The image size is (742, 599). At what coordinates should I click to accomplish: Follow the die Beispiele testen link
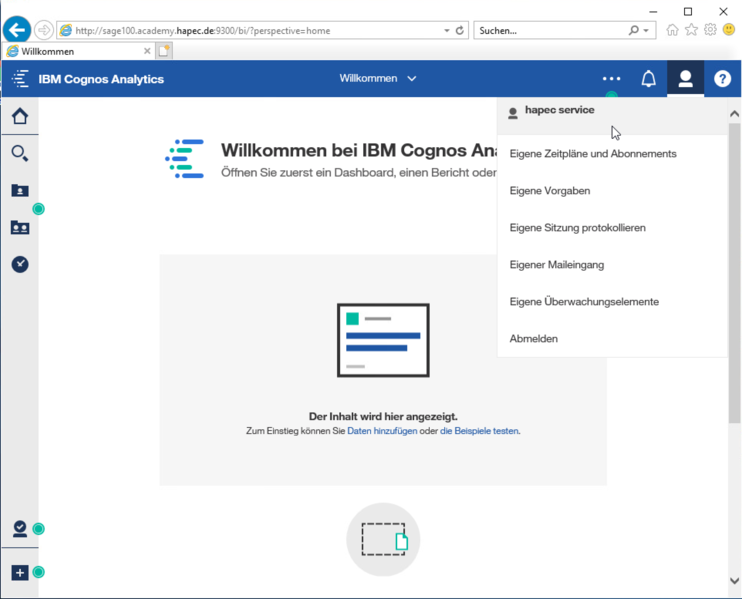(479, 431)
